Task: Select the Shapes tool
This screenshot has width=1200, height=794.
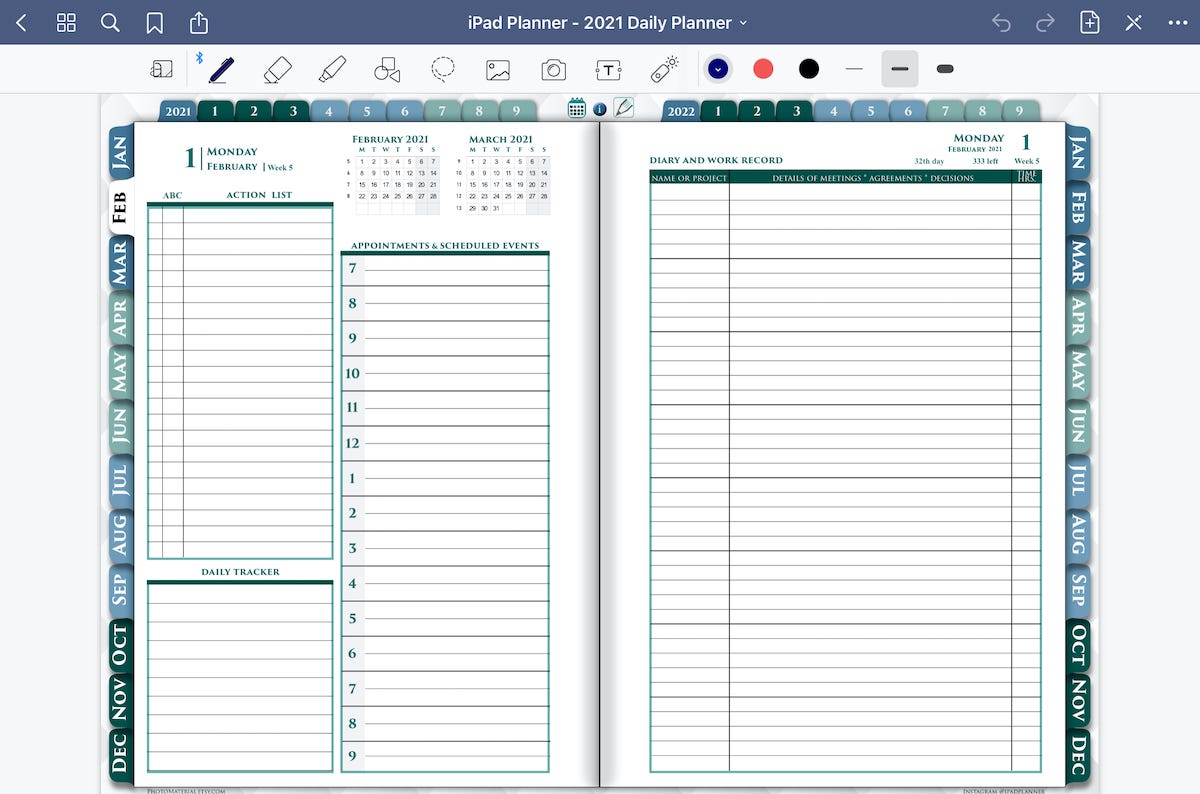Action: coord(387,69)
